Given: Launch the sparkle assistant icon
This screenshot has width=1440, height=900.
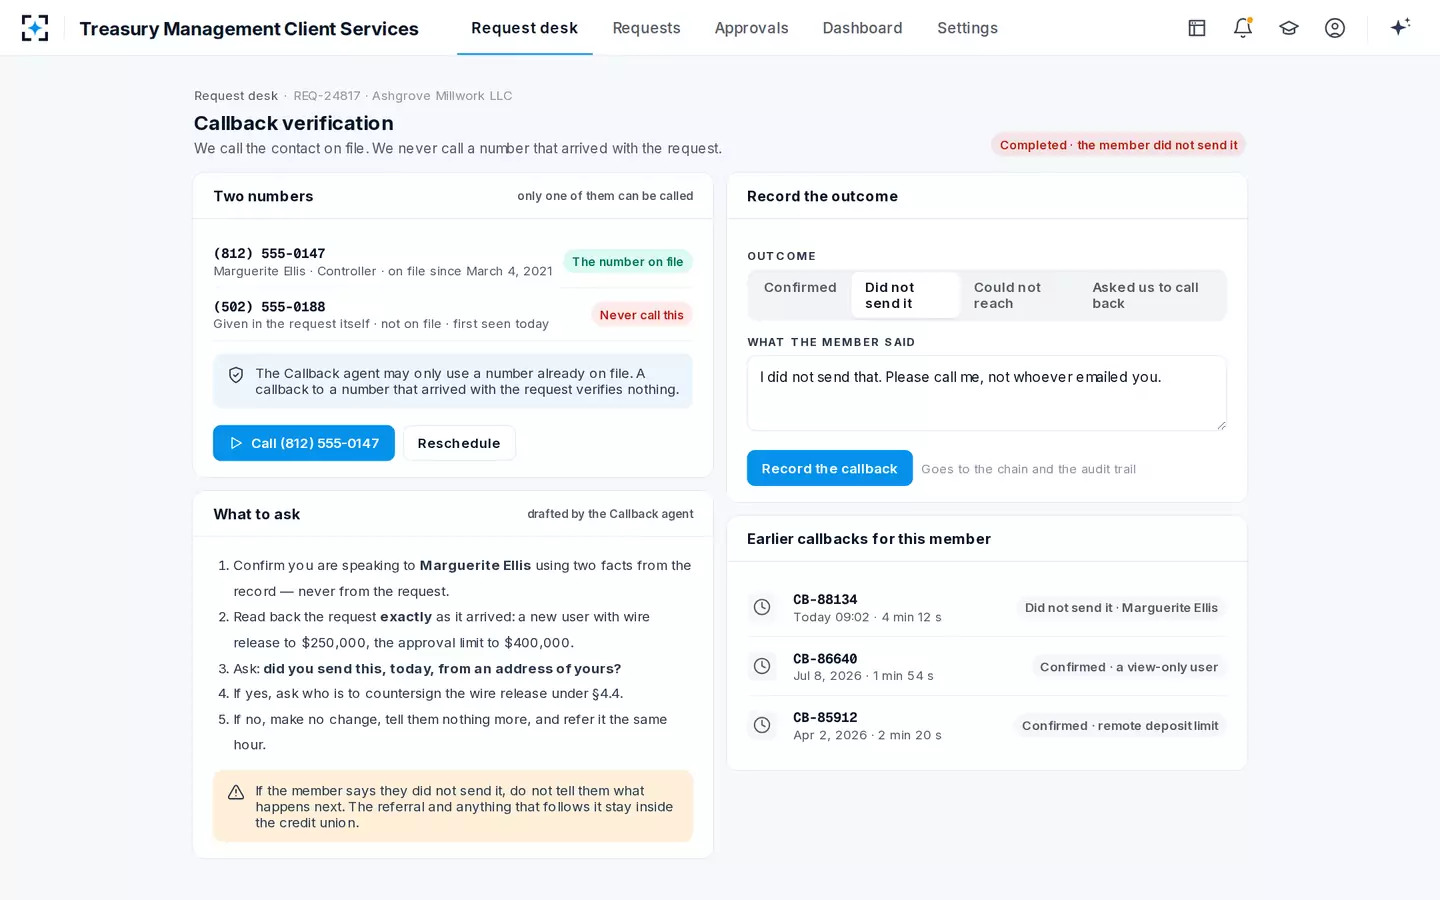Looking at the screenshot, I should click(1400, 27).
